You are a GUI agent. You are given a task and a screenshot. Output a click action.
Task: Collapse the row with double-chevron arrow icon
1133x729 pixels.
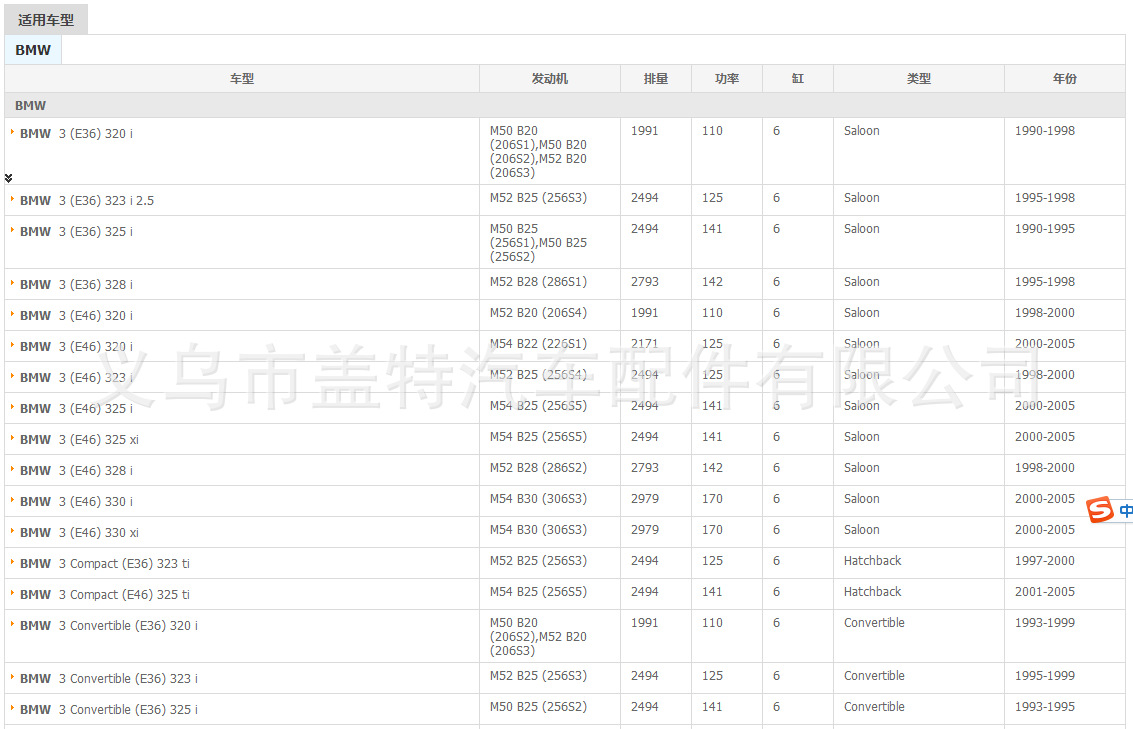(x=9, y=178)
